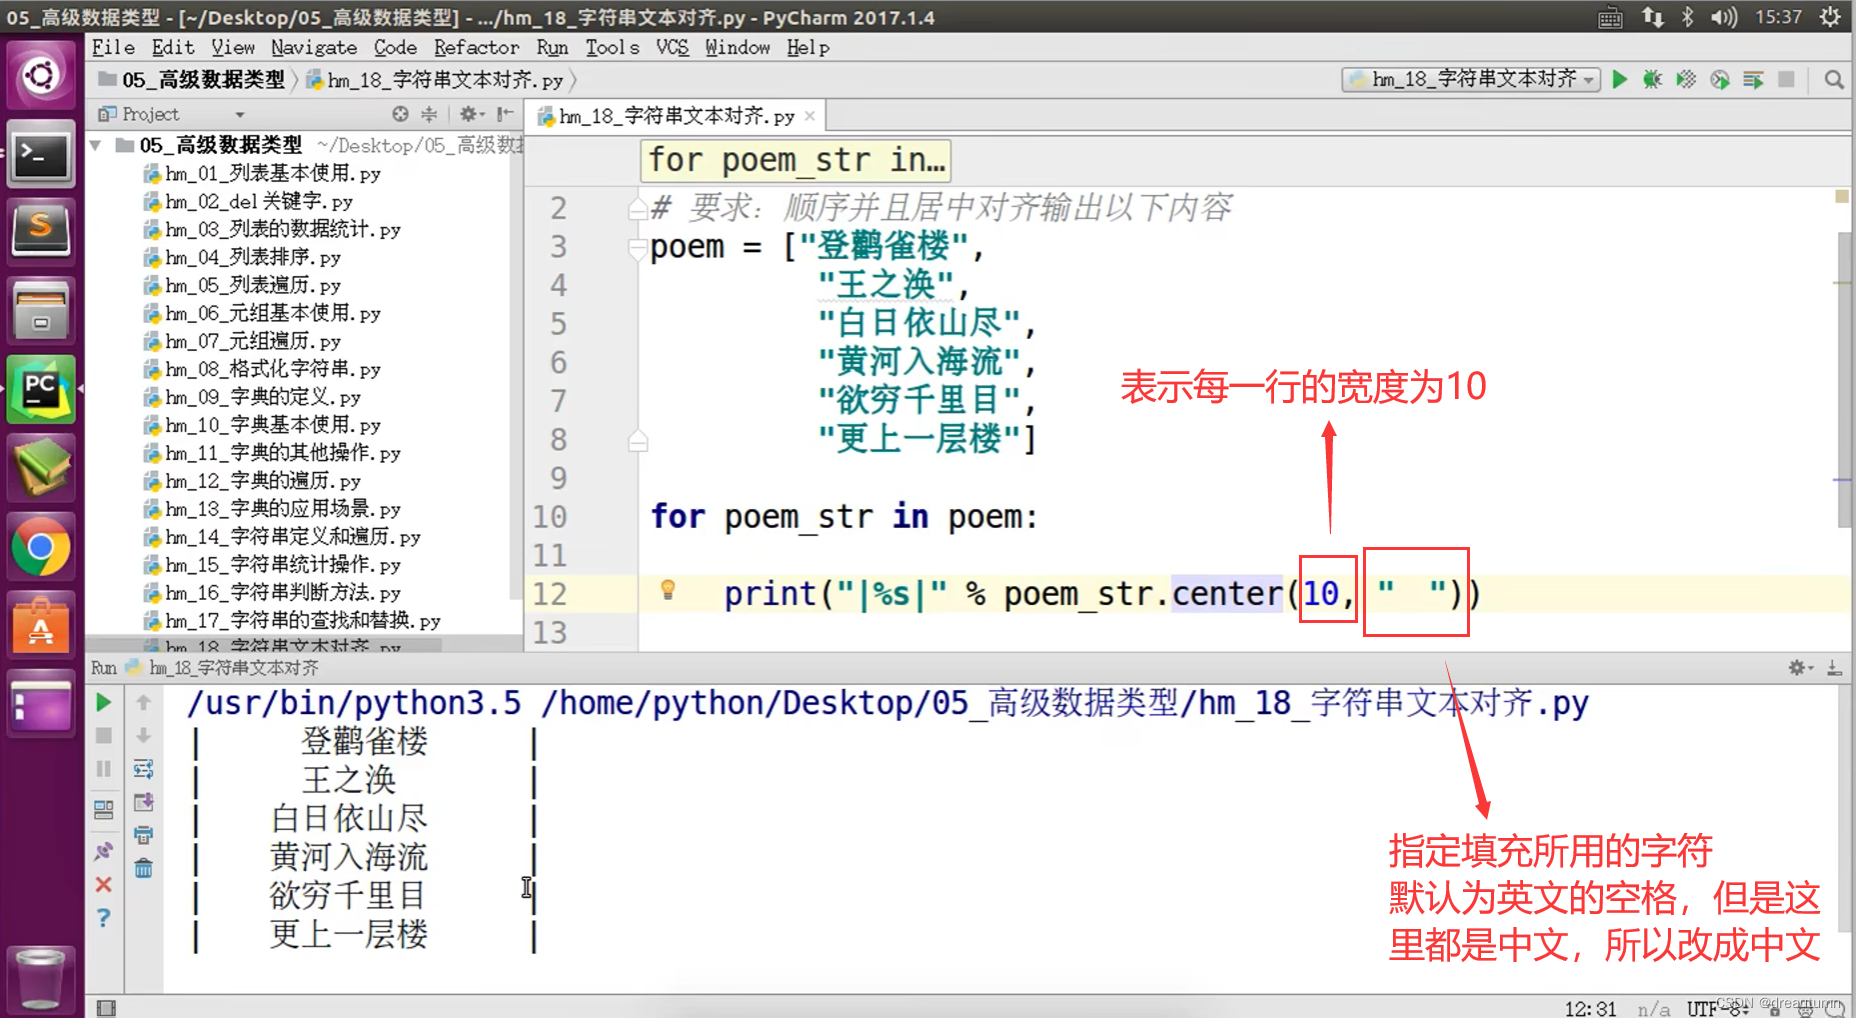The width and height of the screenshot is (1856, 1018).
Task: Open the Refactor menu
Action: pyautogui.click(x=476, y=47)
